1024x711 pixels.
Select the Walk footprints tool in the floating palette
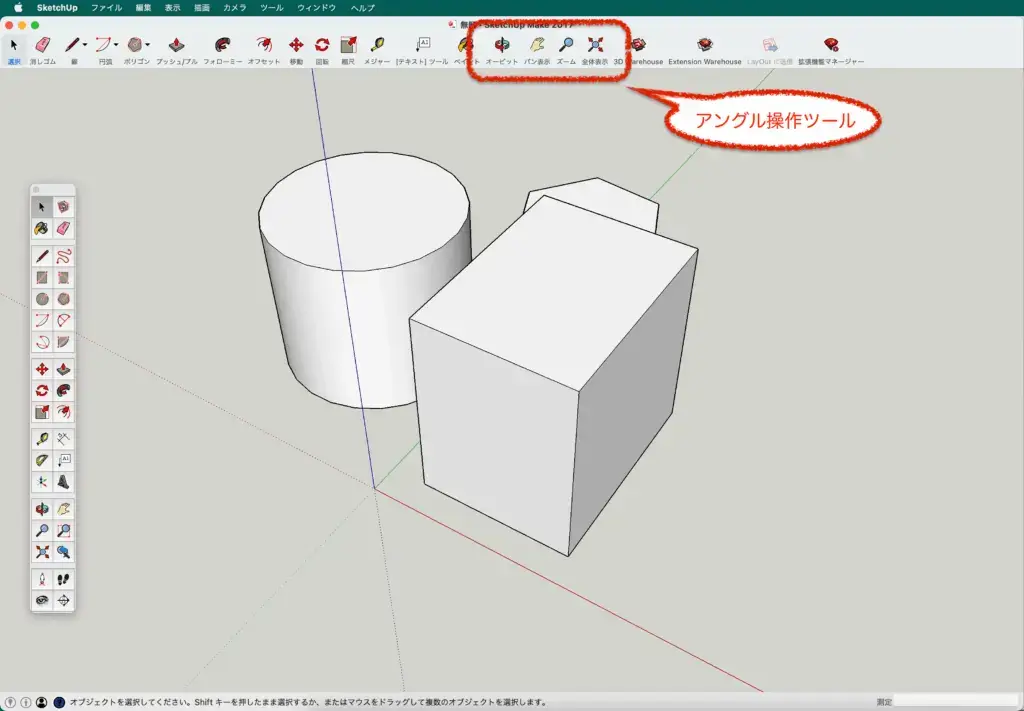click(x=63, y=580)
